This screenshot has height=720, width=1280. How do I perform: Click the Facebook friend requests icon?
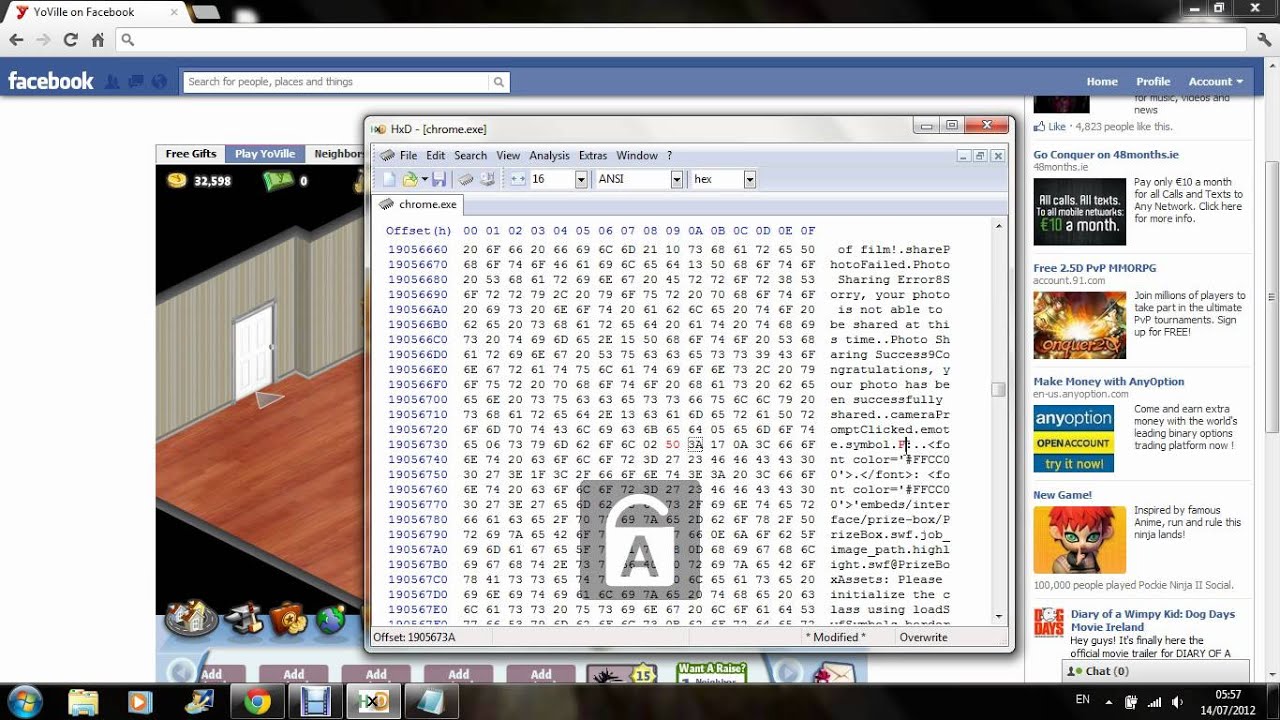[113, 82]
